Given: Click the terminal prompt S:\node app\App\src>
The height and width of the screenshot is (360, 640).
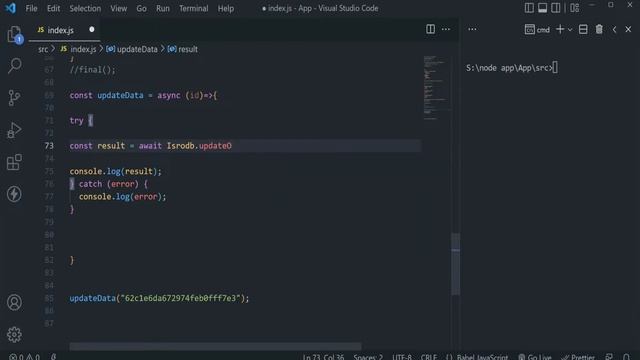Looking at the screenshot, I should (x=509, y=68).
